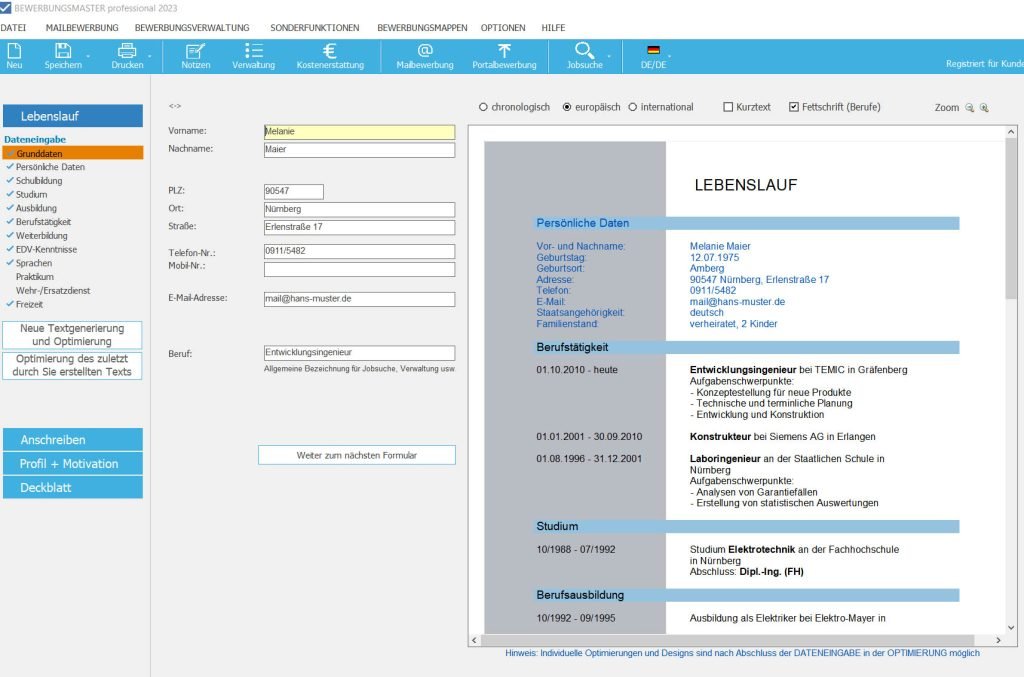The image size is (1024, 677).
Task: Zoom out the preview with minus magnifier
Action: pos(970,108)
